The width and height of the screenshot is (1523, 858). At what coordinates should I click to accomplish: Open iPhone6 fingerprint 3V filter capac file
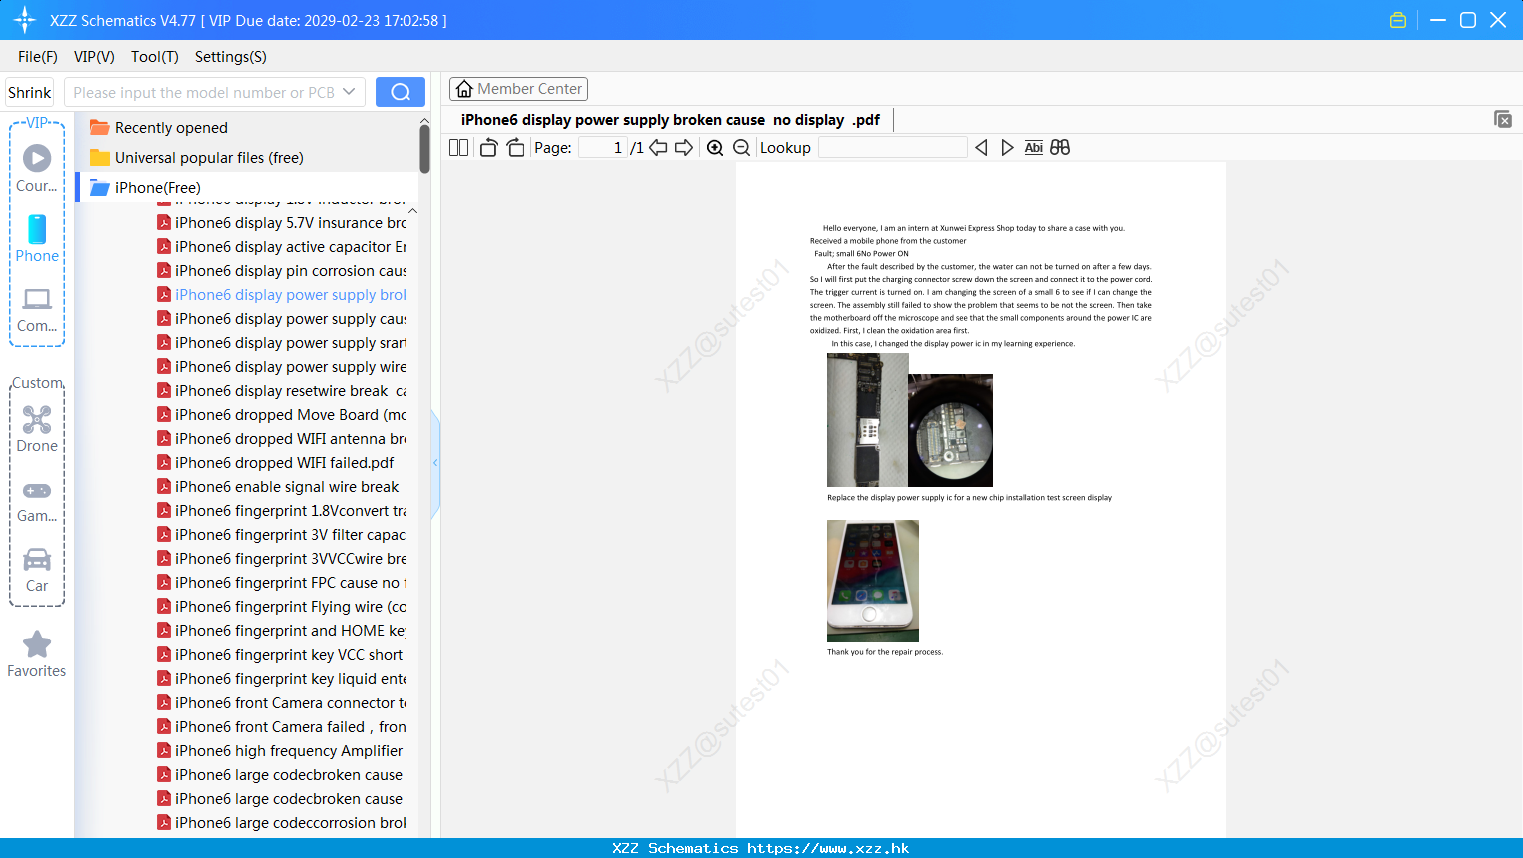[x=282, y=535]
